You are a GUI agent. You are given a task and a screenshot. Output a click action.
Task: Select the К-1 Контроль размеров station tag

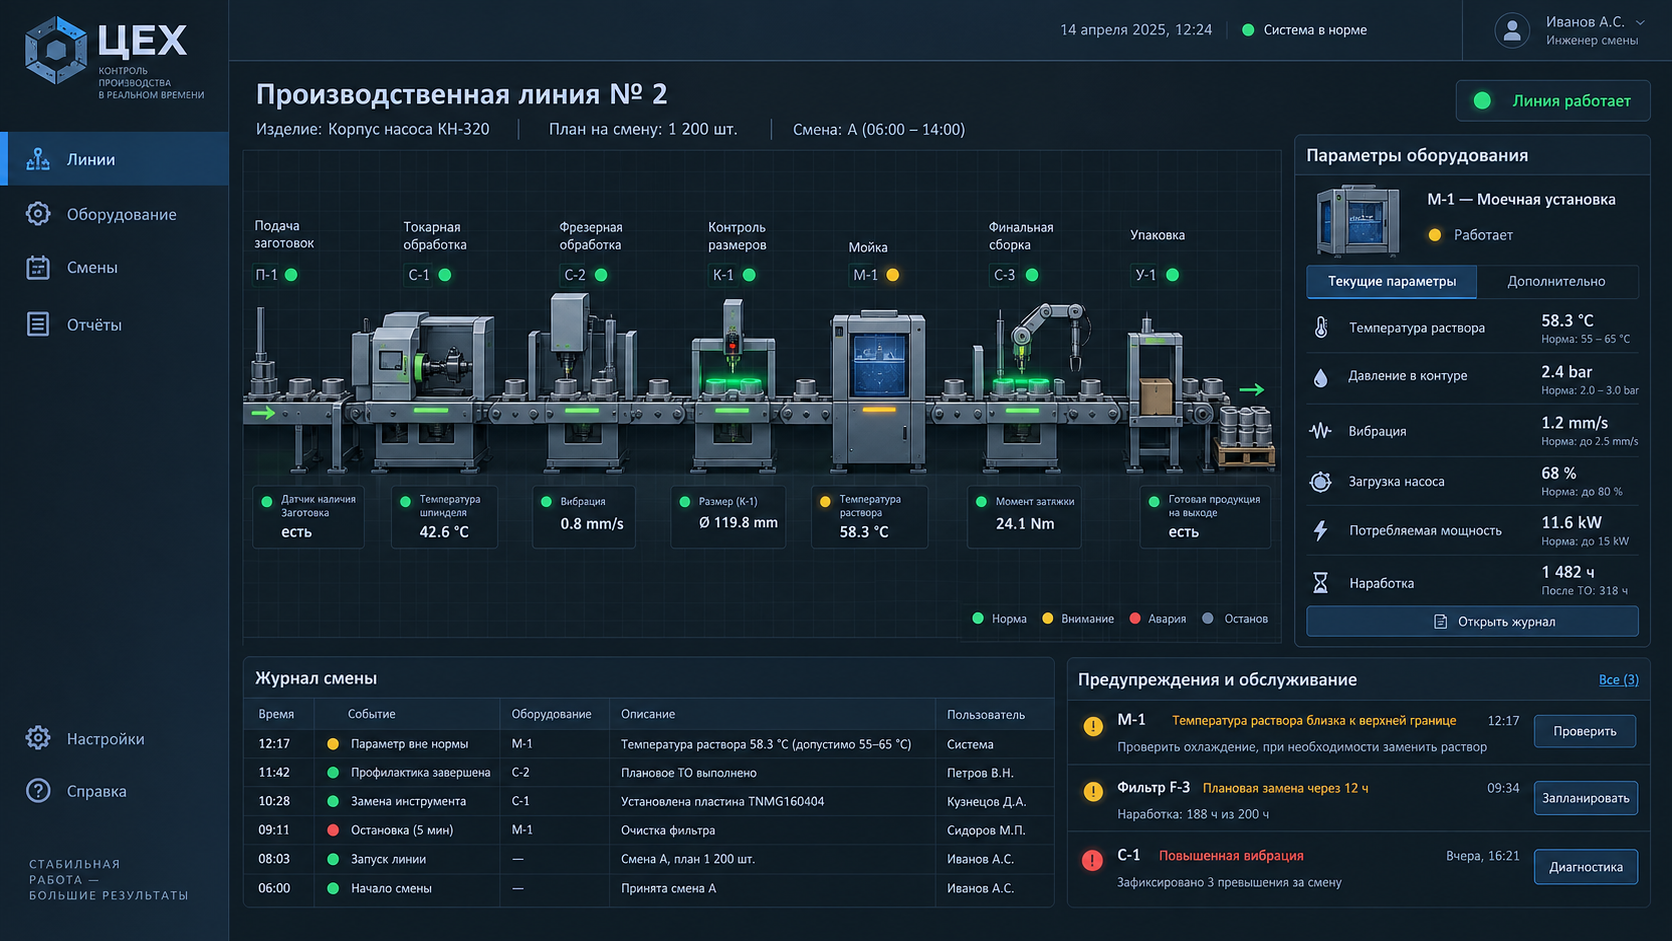coord(733,275)
